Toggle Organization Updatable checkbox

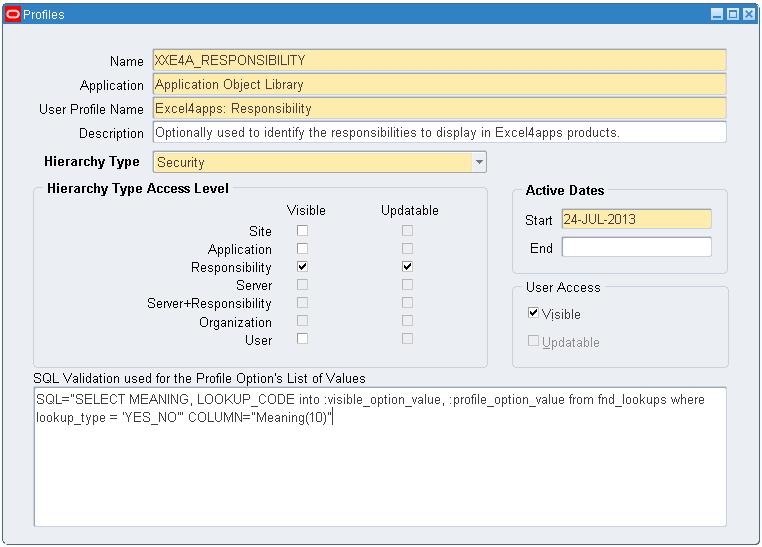407,321
